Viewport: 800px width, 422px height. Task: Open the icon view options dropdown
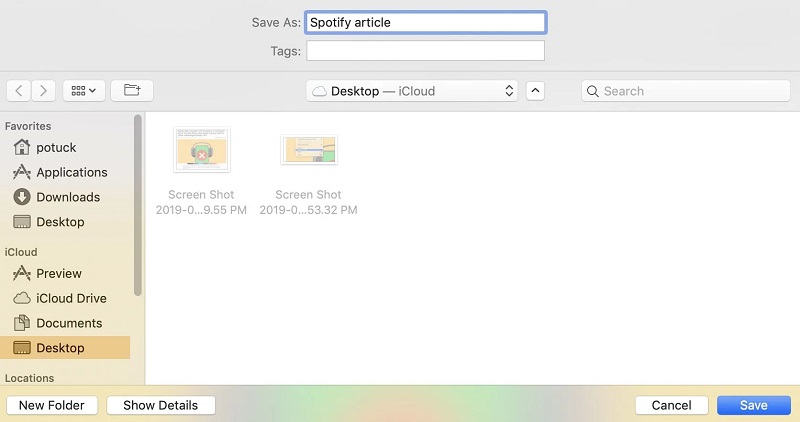[x=84, y=91]
